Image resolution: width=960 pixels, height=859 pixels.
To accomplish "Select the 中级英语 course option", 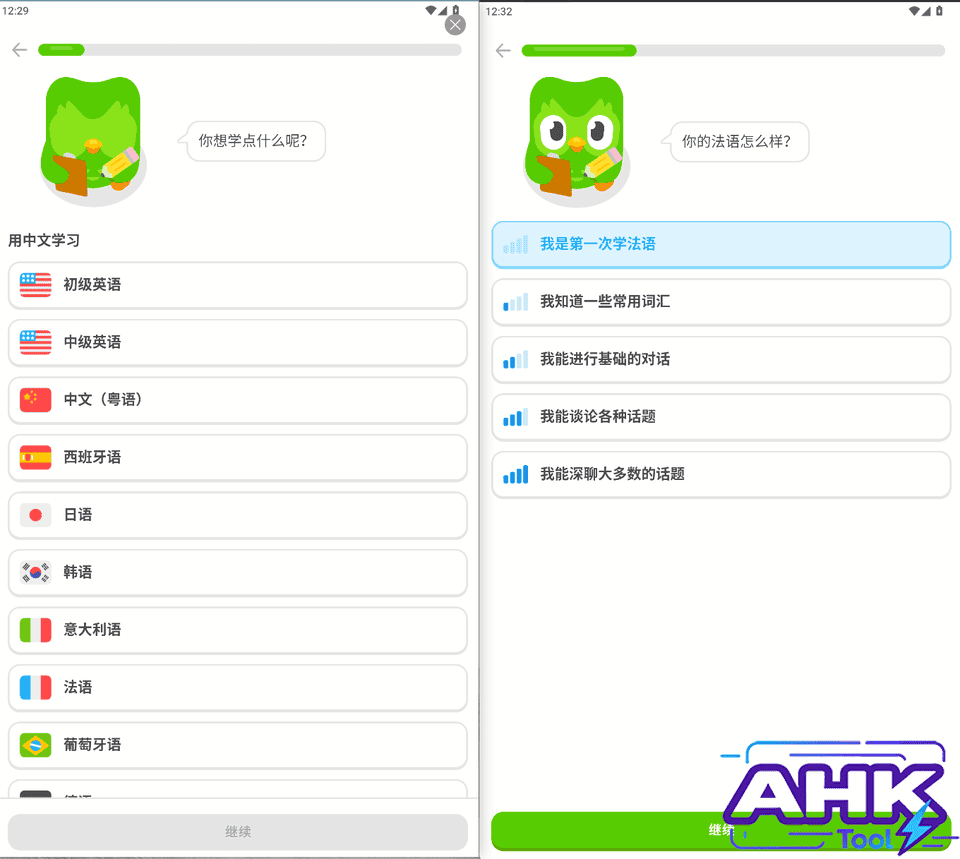I will click(238, 342).
